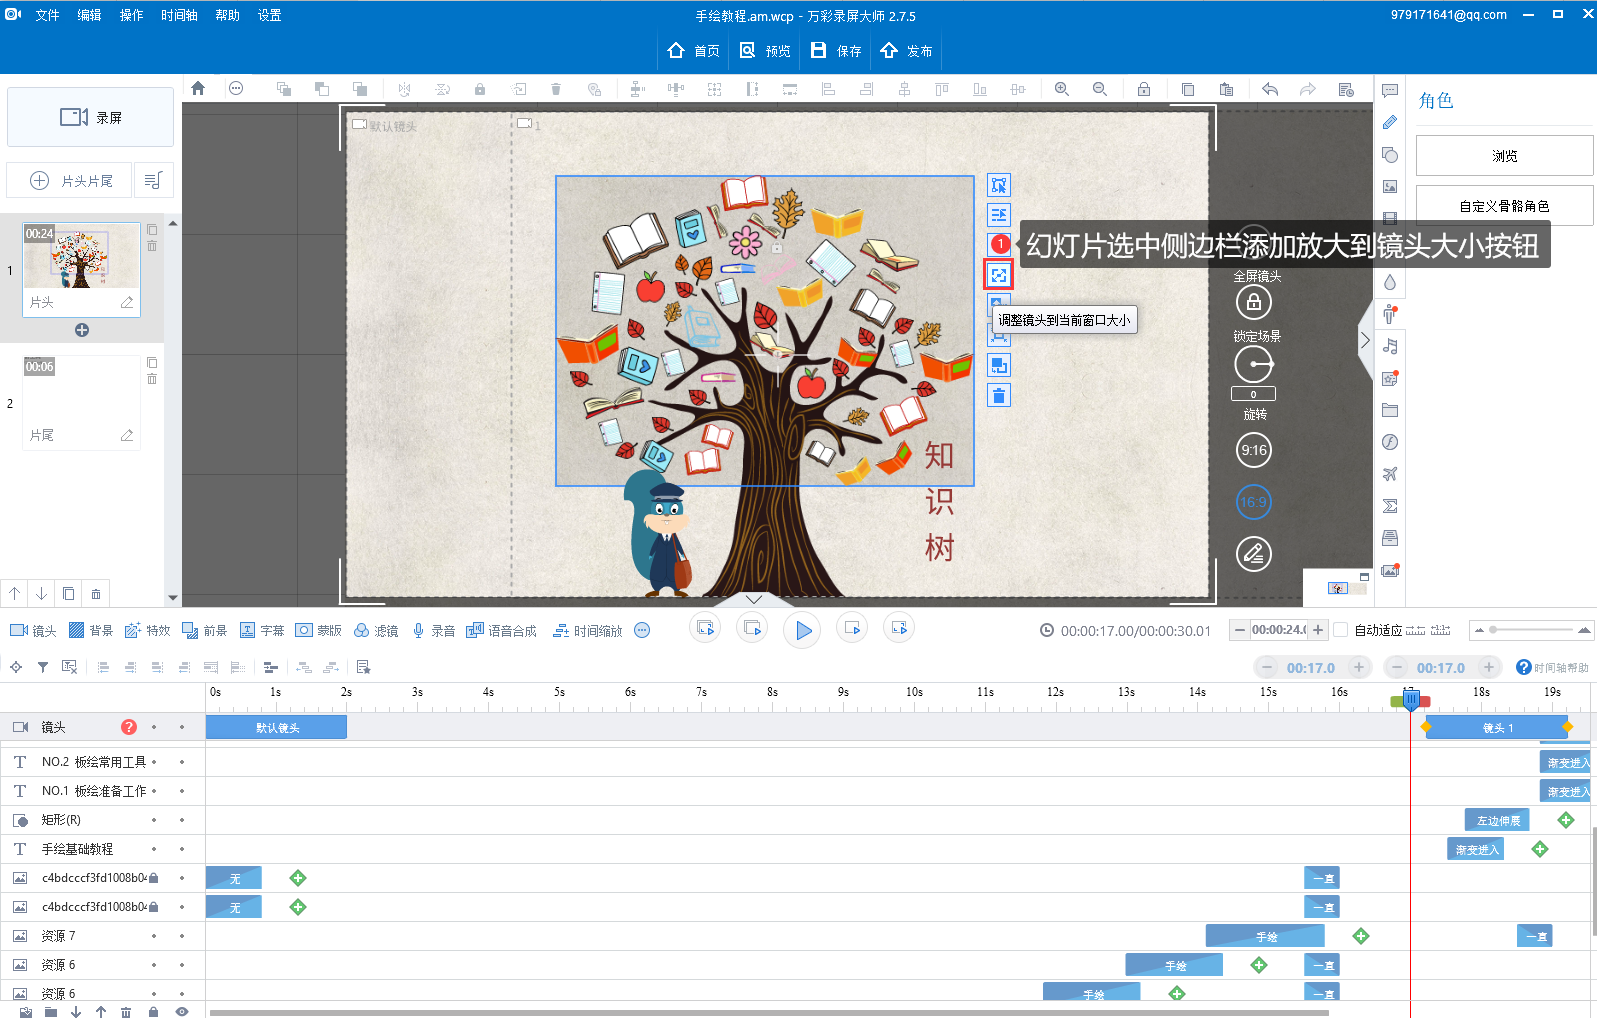Add 特效 effect in timeline toolbar

click(x=147, y=630)
